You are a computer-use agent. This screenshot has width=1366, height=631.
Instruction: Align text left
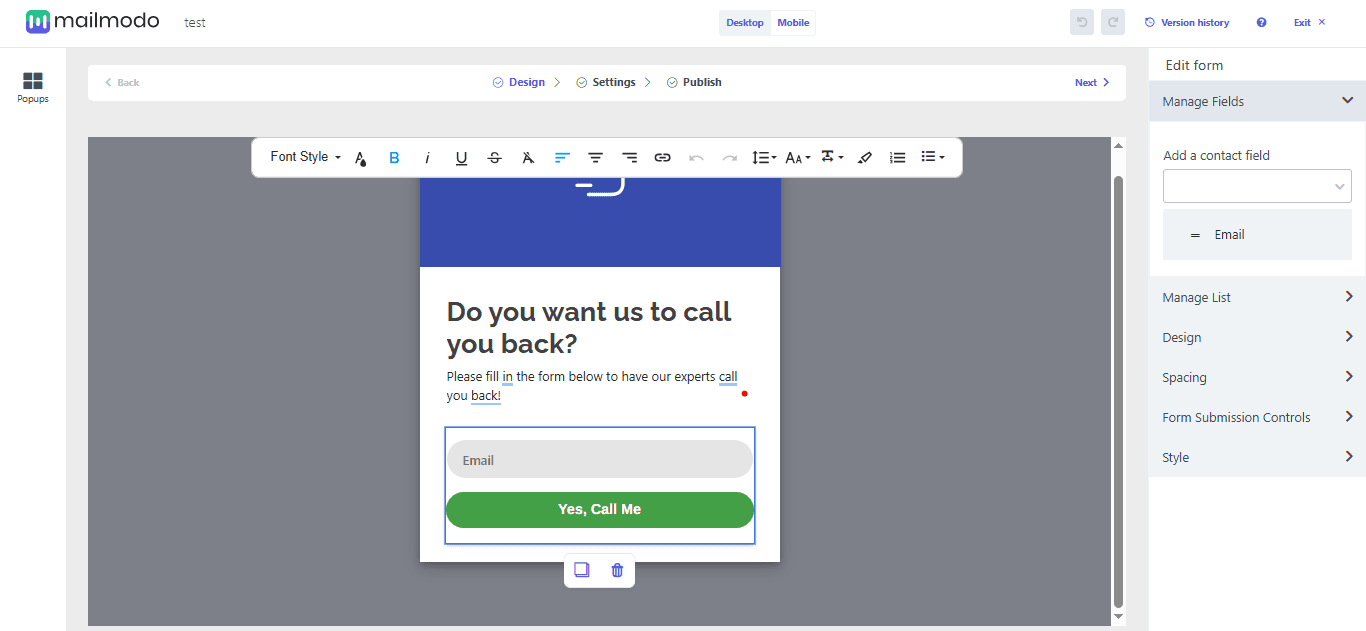562,158
